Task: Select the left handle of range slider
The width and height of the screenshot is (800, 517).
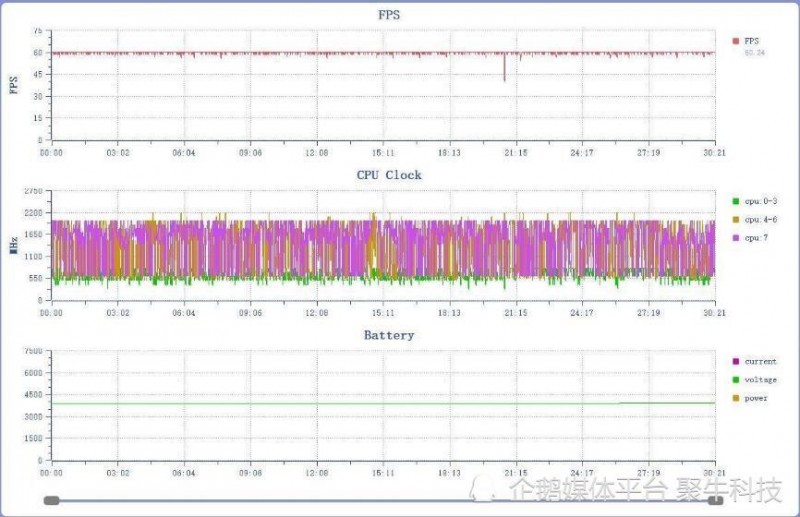Action: coord(52,500)
